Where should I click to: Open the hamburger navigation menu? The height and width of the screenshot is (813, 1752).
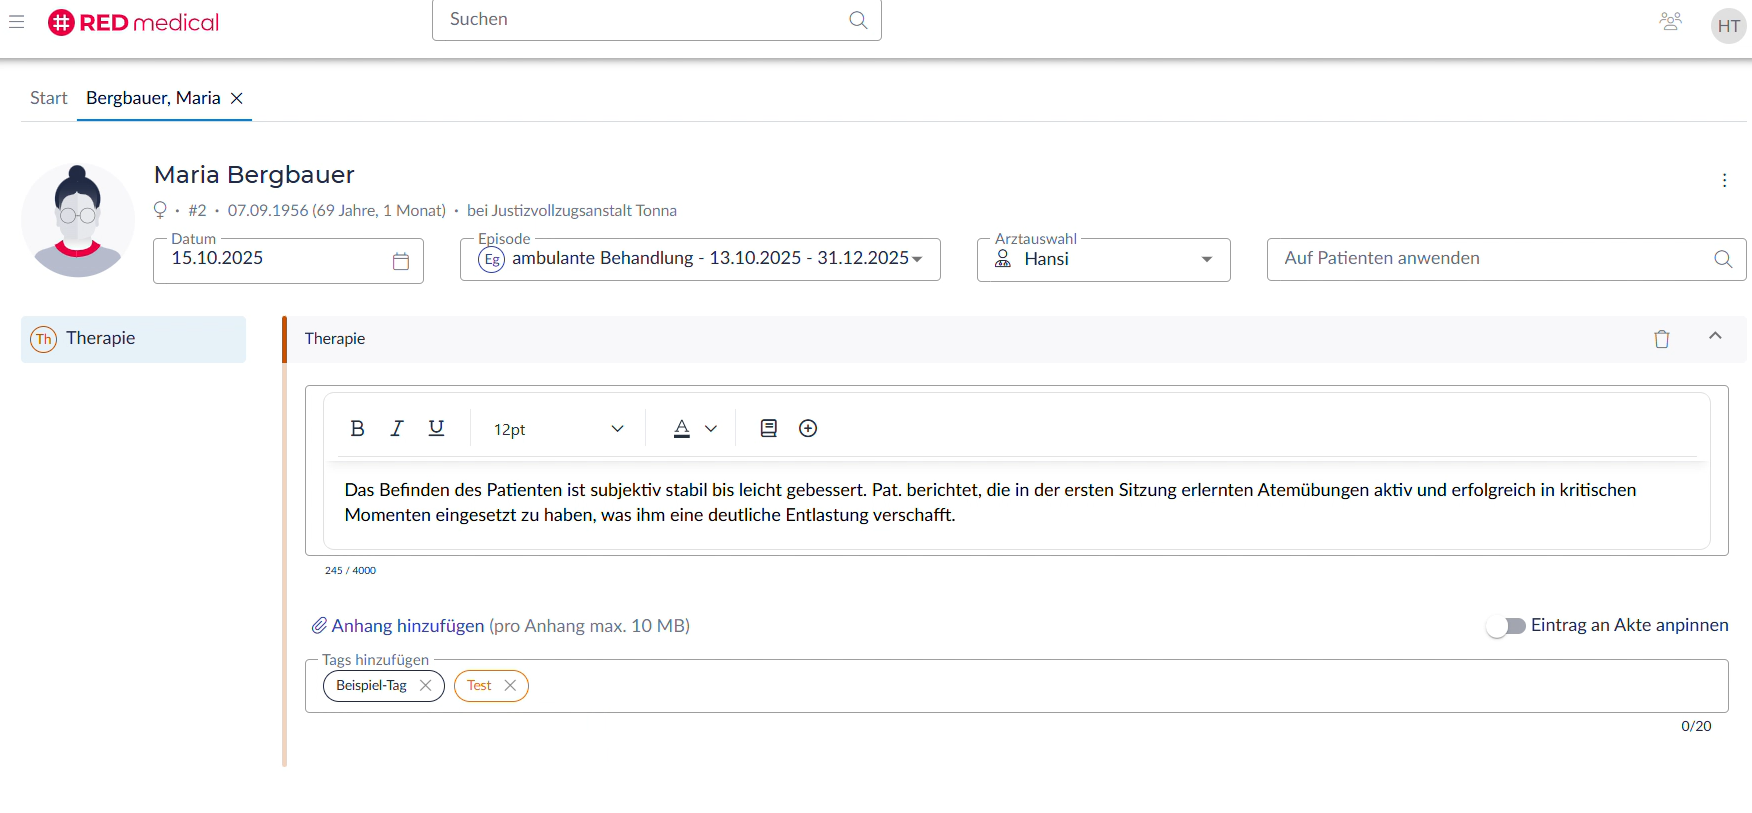[x=17, y=22]
